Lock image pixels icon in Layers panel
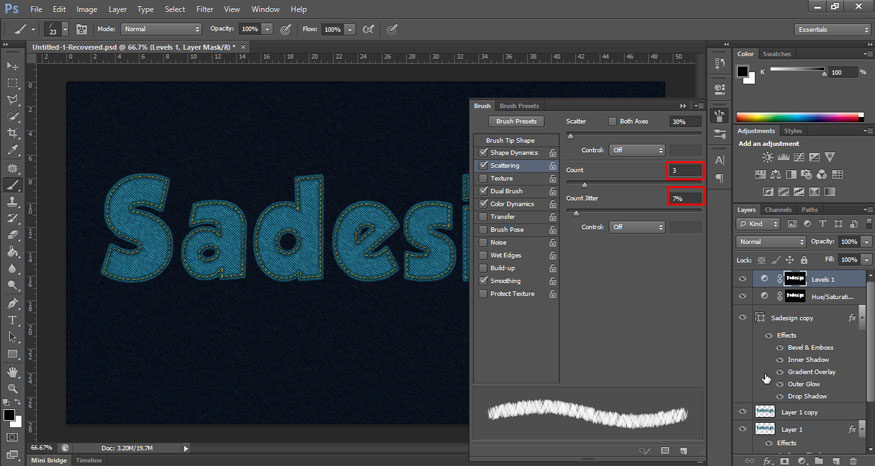Screen dimensions: 875x466 pyautogui.click(x=776, y=260)
